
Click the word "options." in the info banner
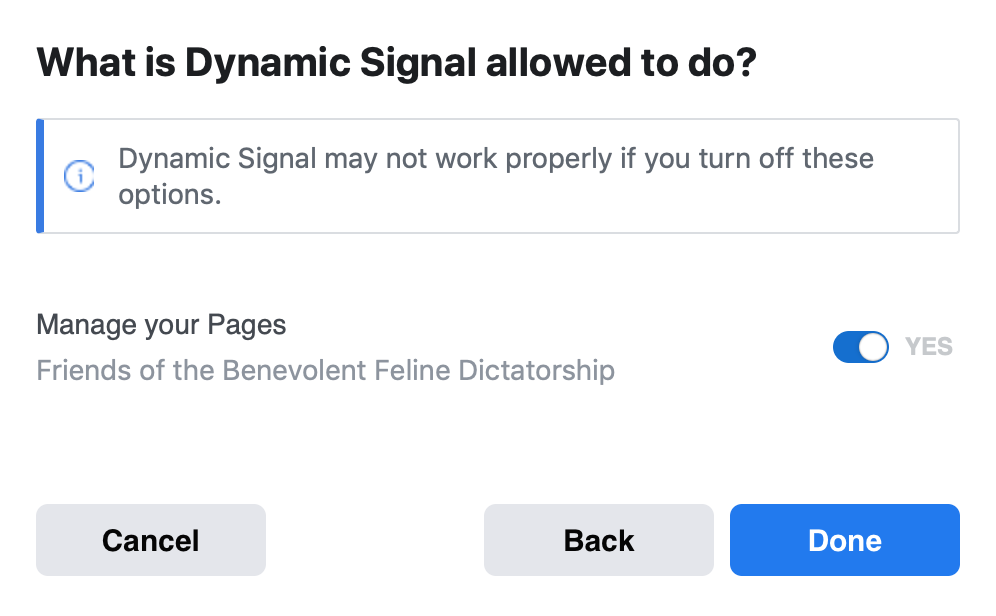170,195
